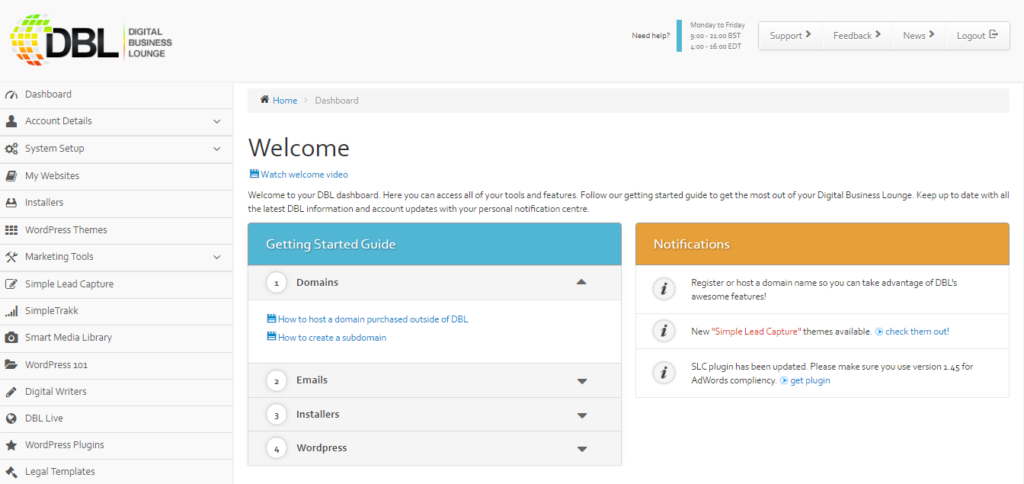
Task: Click the Support button in header
Action: tap(790, 35)
